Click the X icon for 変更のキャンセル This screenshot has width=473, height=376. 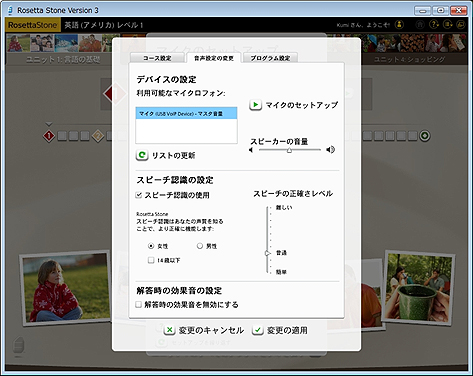pyautogui.click(x=169, y=330)
